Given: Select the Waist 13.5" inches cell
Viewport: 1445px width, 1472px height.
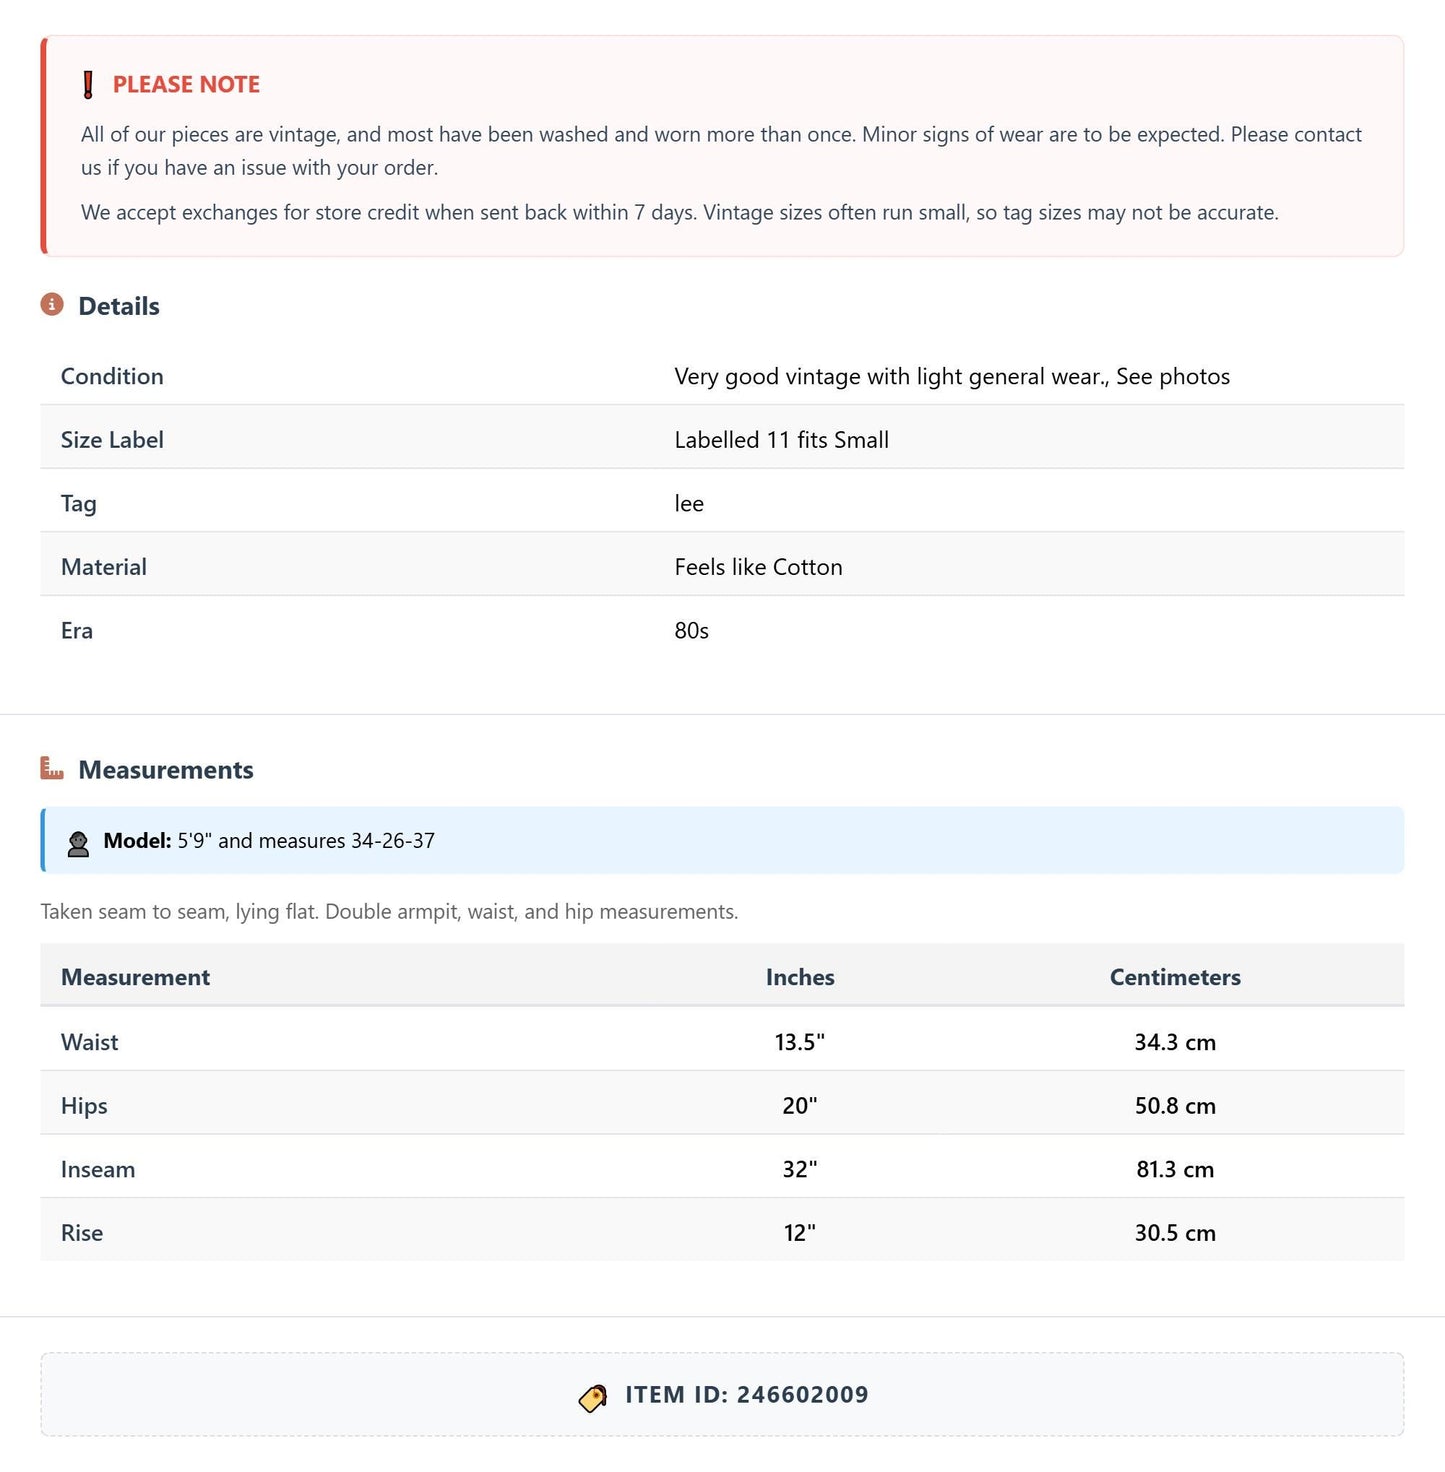Looking at the screenshot, I should (800, 1042).
